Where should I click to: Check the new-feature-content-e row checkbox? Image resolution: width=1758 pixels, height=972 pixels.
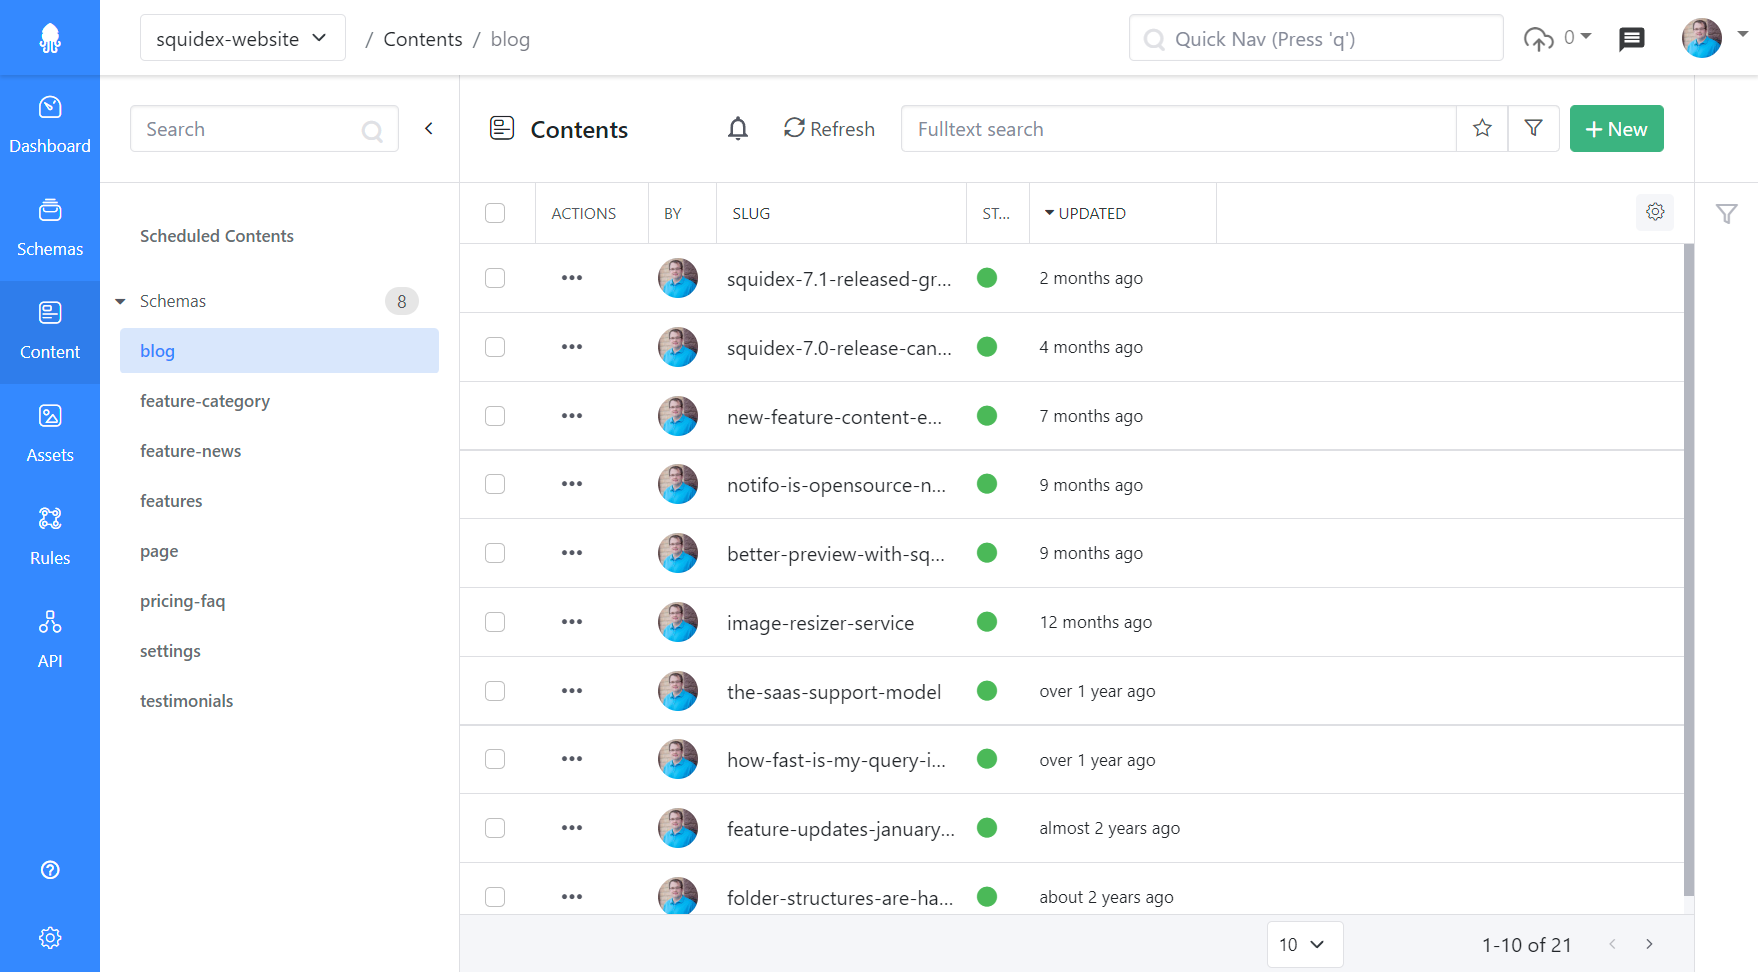tap(495, 416)
